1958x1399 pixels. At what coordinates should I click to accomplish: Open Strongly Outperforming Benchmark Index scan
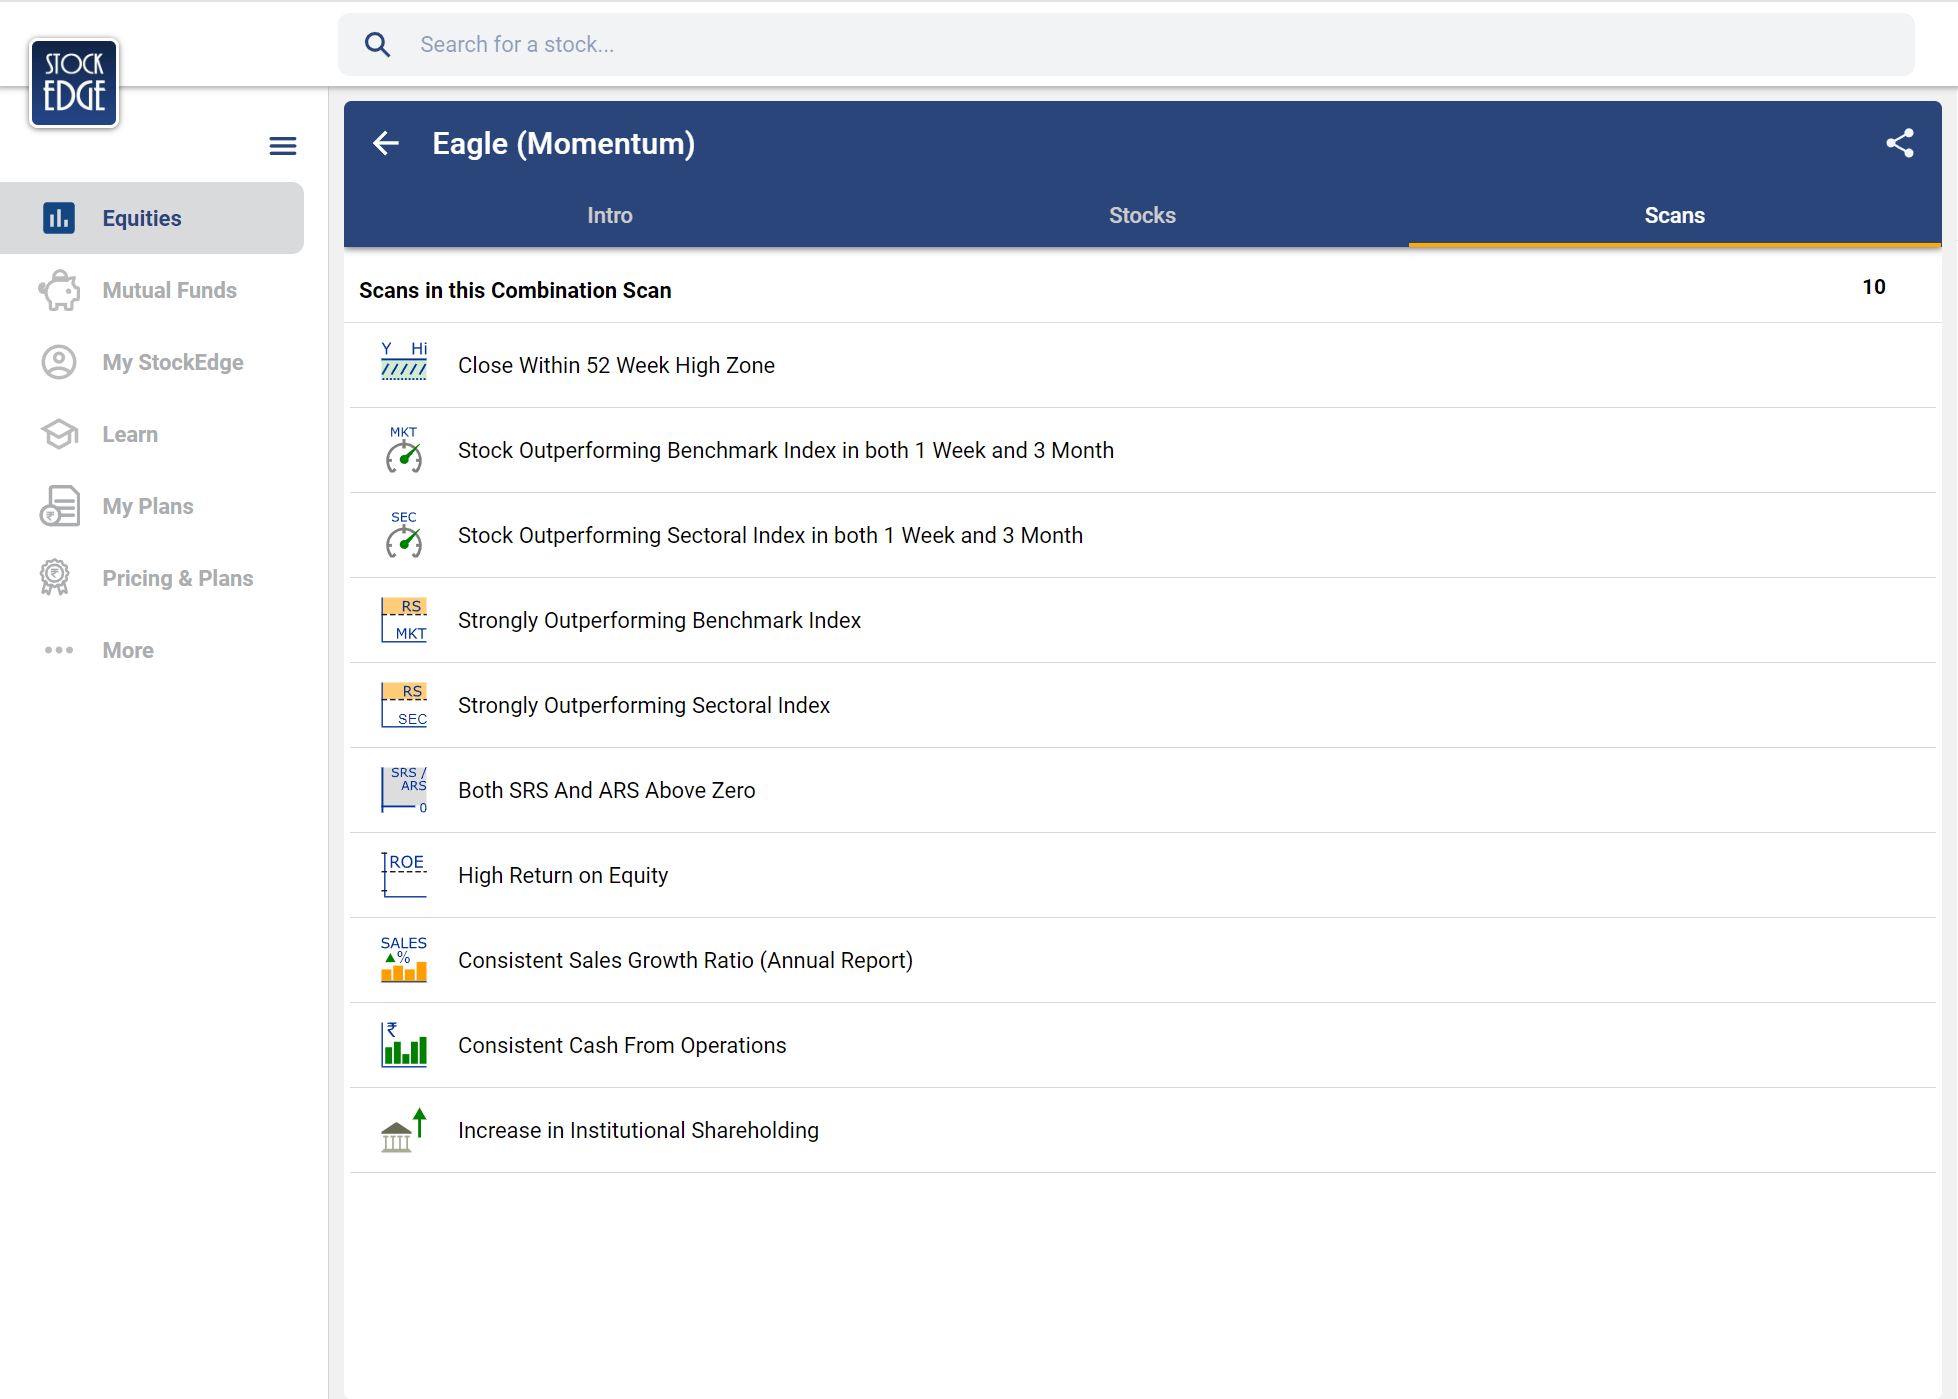(659, 620)
